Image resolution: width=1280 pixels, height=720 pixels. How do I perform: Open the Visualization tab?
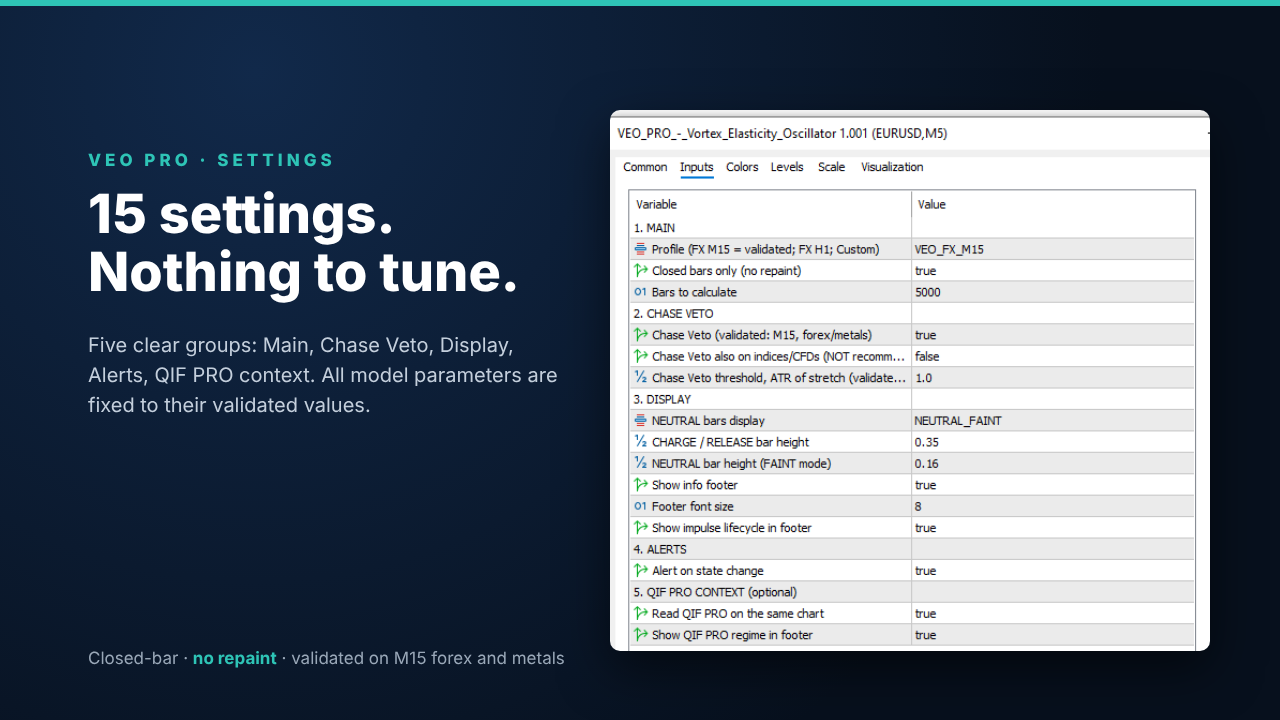point(892,167)
